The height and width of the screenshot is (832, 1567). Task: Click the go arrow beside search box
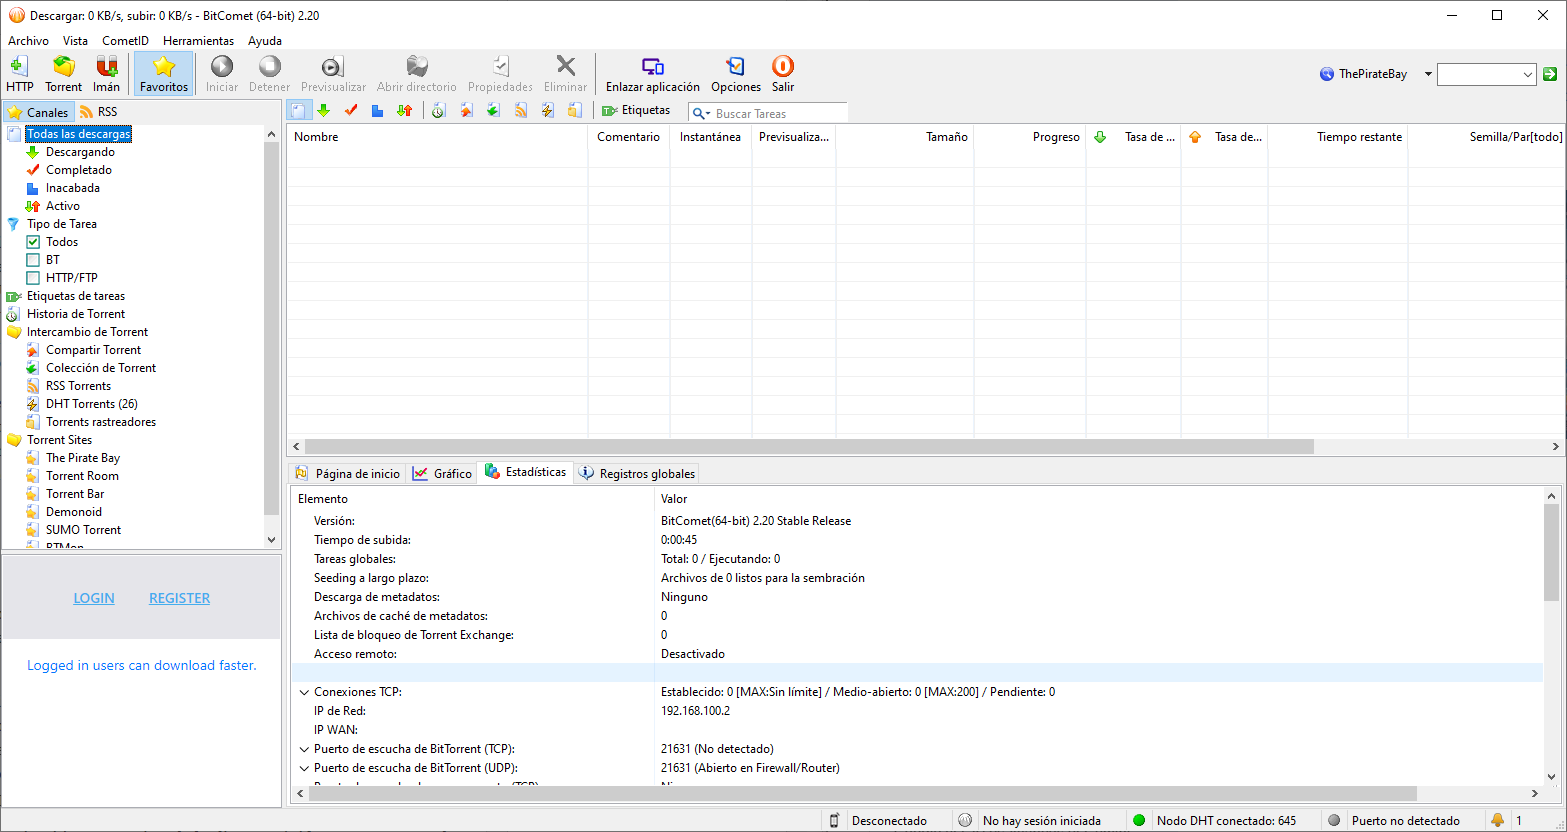click(1550, 74)
